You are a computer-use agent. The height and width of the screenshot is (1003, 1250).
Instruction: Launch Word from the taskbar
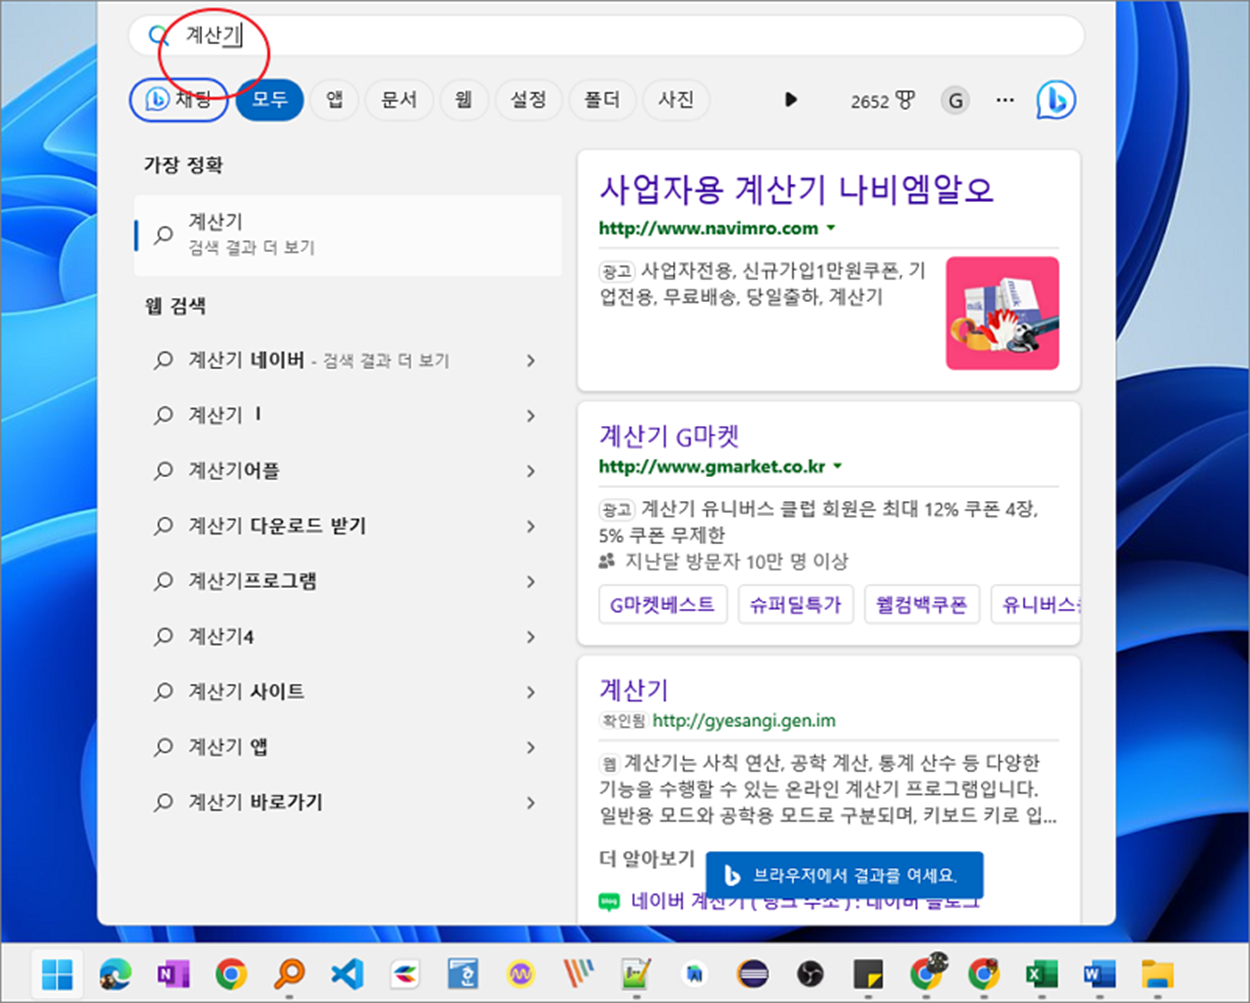tap(1100, 973)
